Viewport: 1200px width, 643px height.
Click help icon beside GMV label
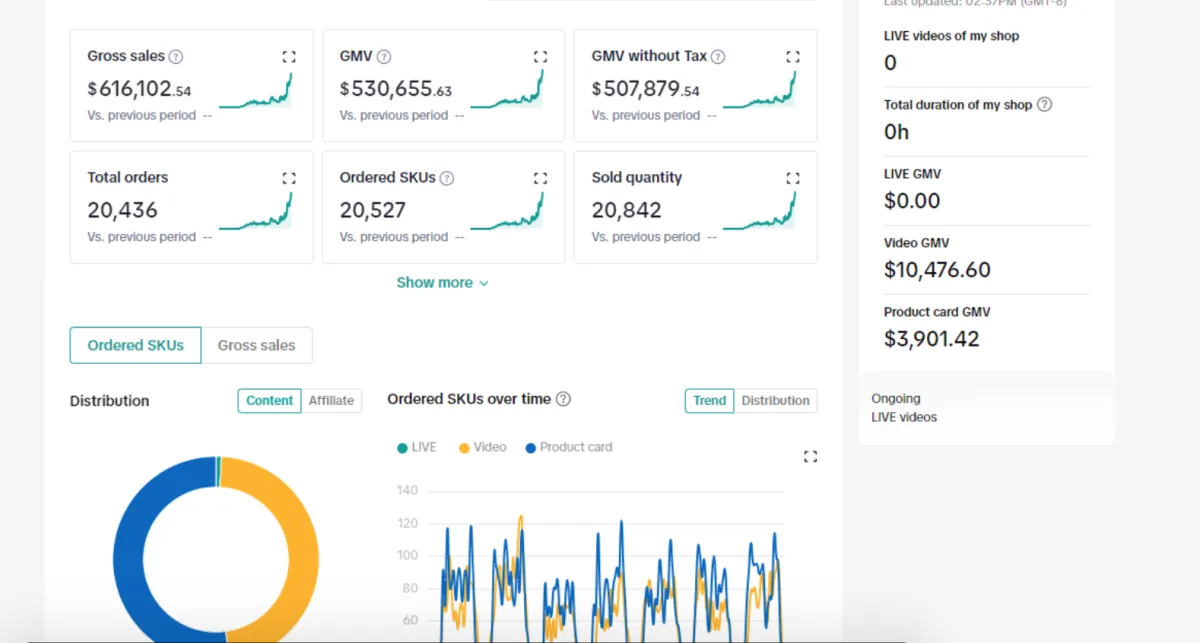coord(384,57)
